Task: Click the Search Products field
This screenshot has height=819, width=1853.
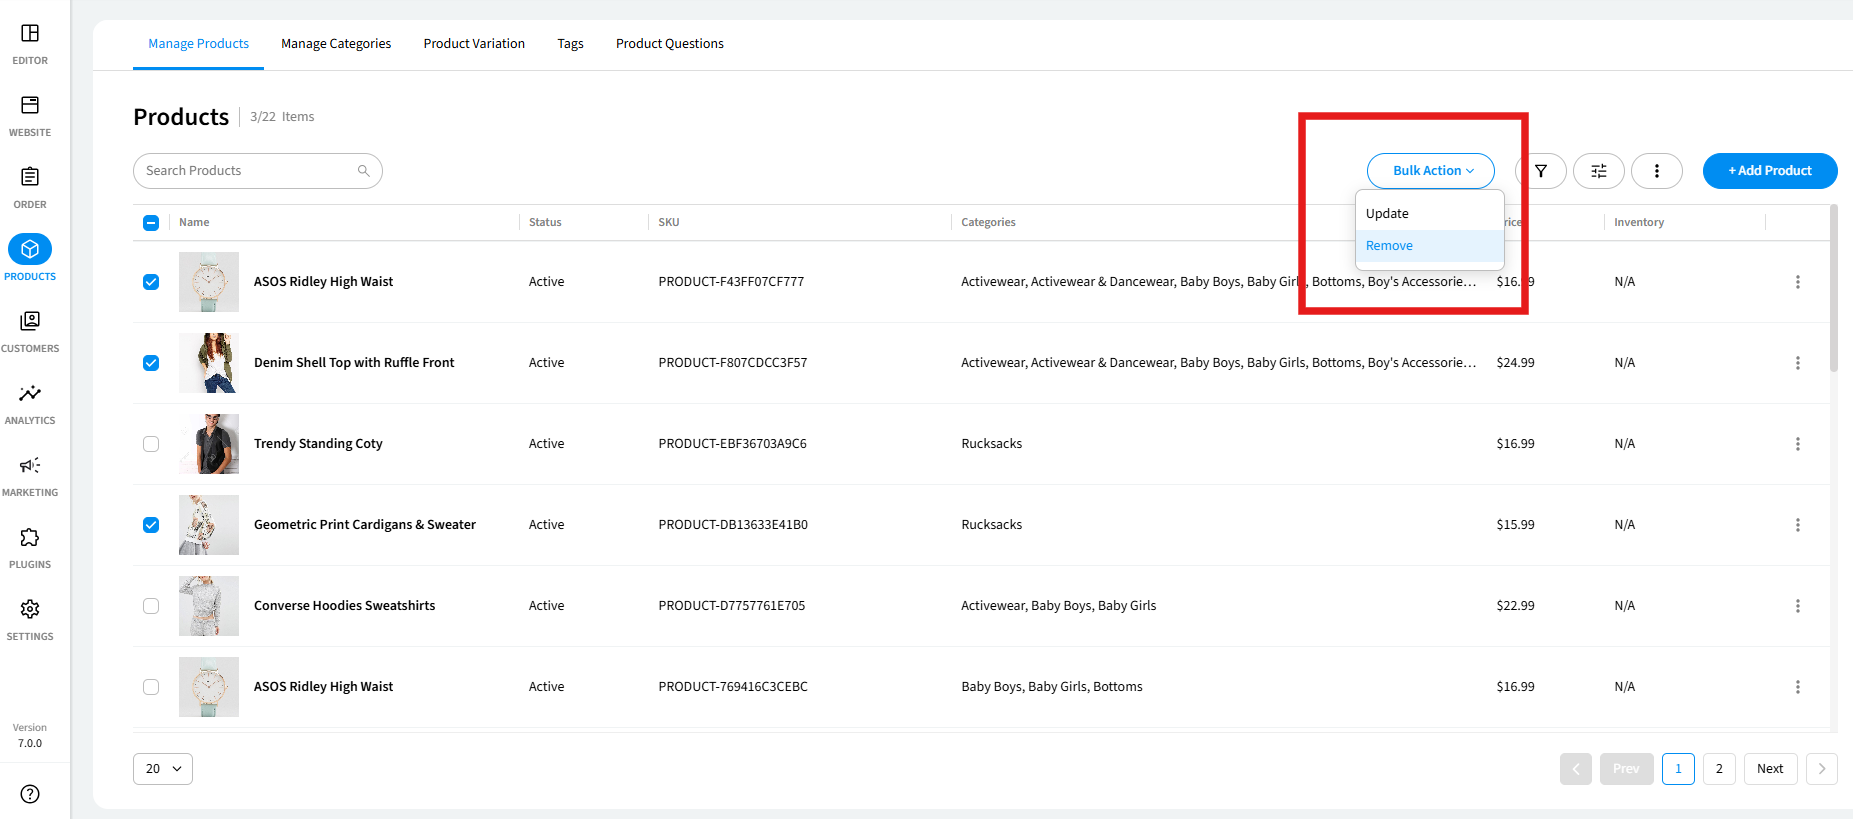Action: (250, 171)
